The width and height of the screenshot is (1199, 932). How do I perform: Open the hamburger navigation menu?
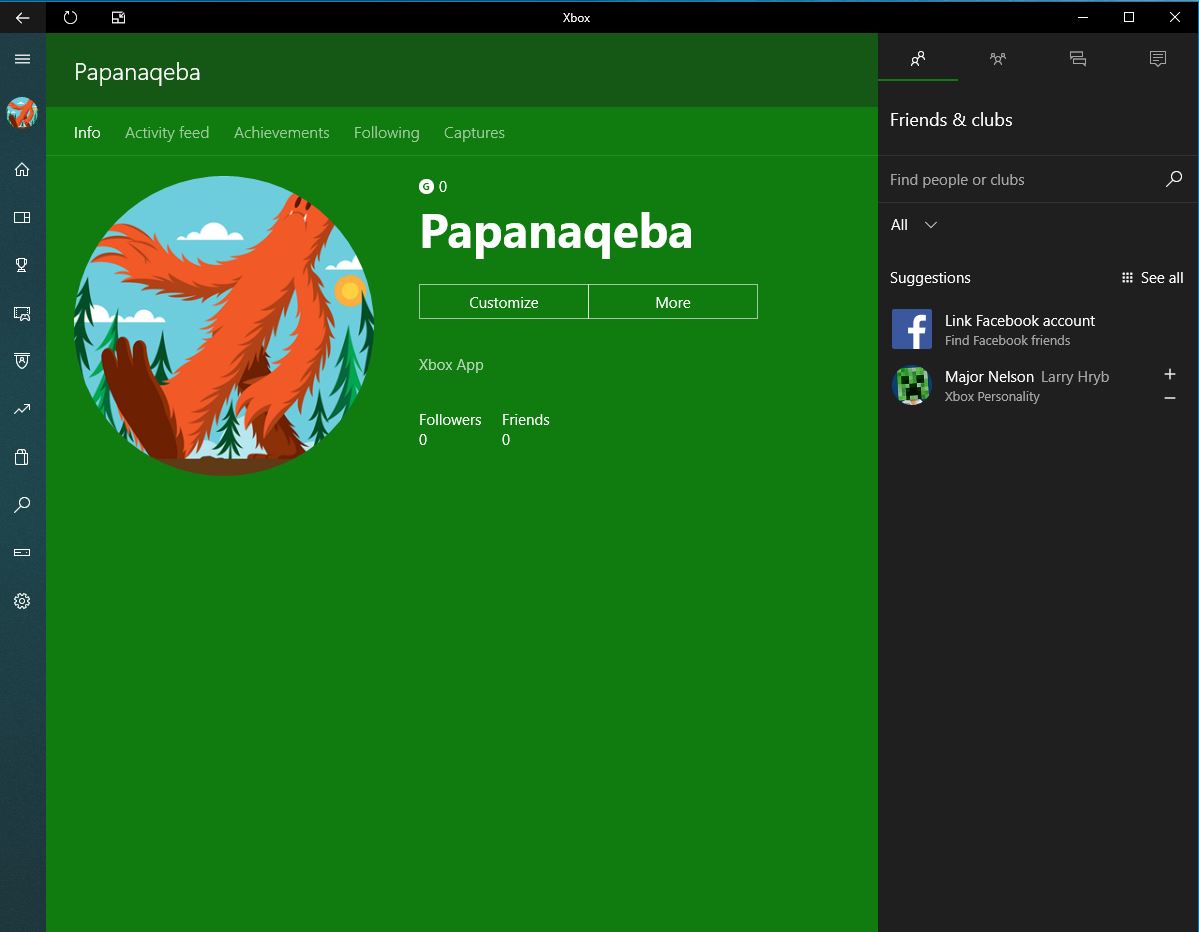[x=22, y=59]
